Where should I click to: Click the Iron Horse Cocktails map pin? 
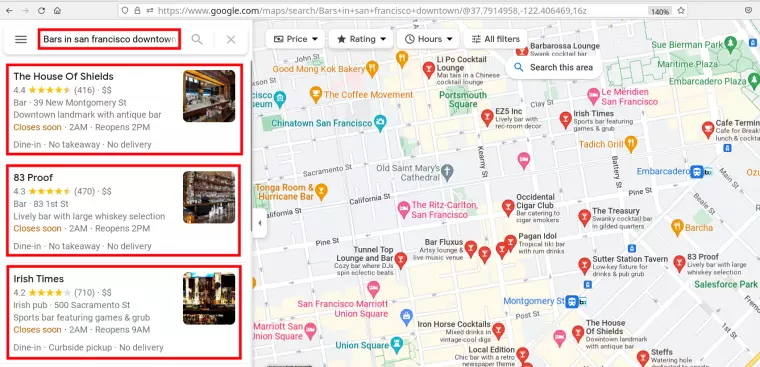(x=498, y=331)
